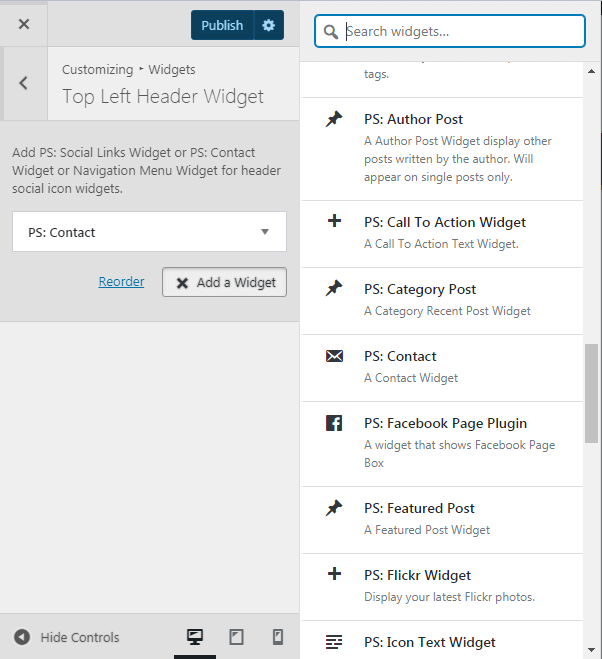Hide Controls collapse arrow

tap(22, 637)
